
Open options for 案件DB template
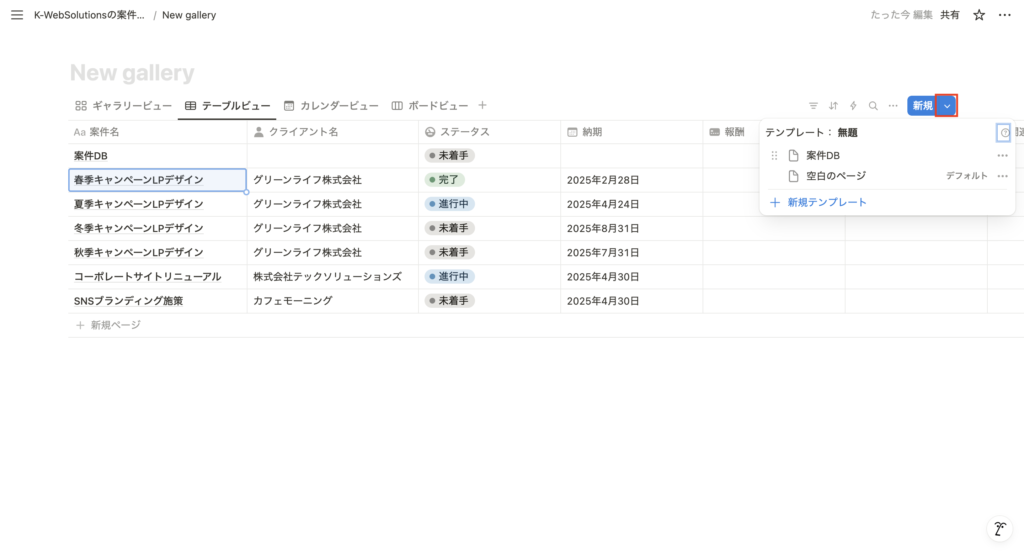[1002, 156]
